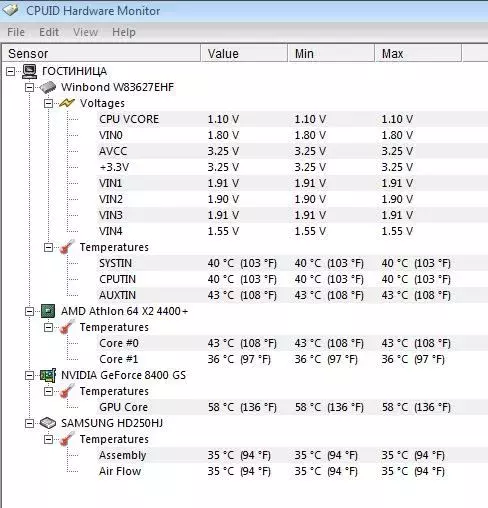Click the Winbond W83627EHF chip icon
This screenshot has width=488, height=508.
48,87
